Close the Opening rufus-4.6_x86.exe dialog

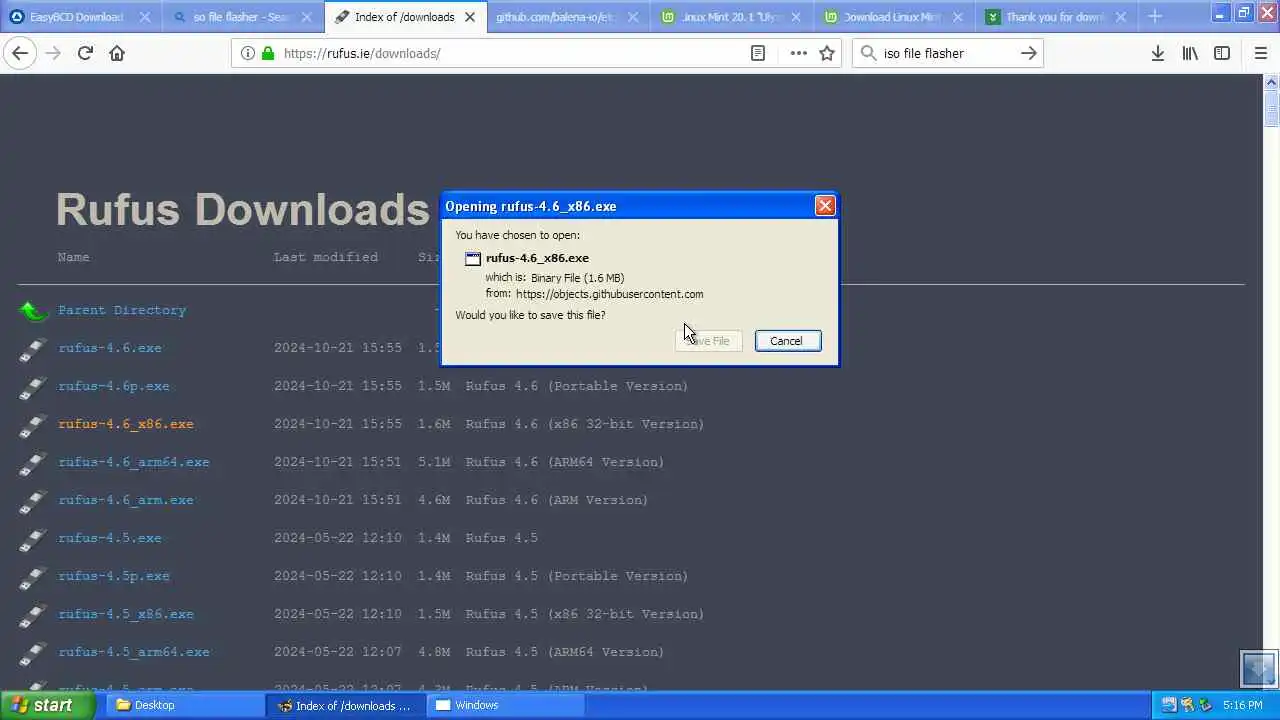click(x=825, y=205)
